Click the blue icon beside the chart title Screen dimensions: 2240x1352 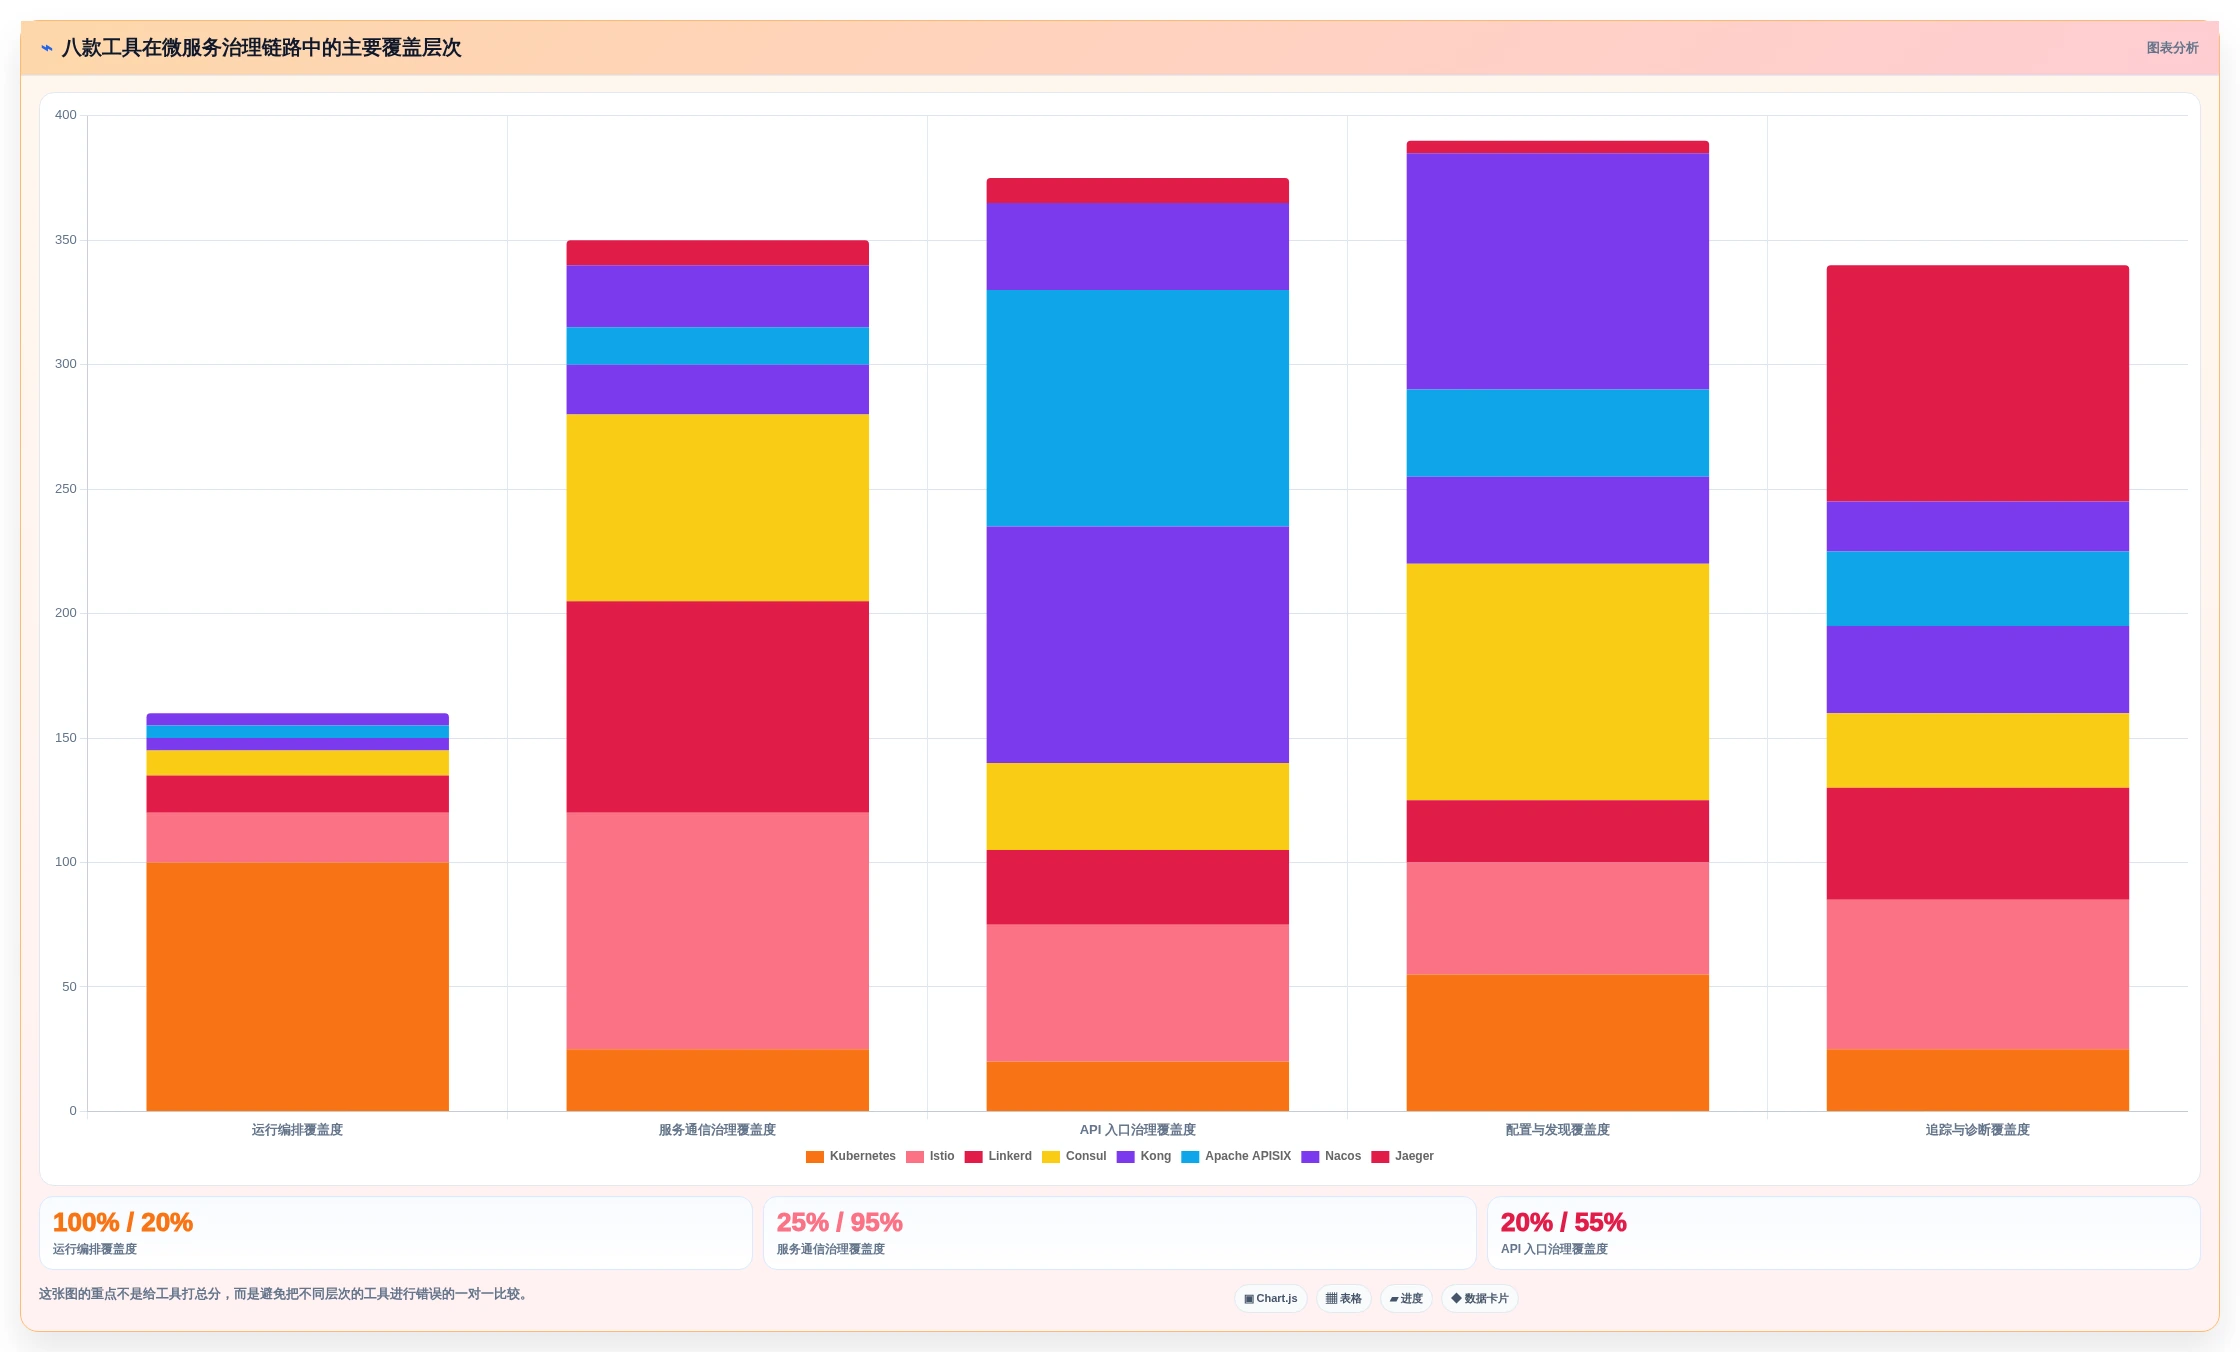click(x=47, y=48)
